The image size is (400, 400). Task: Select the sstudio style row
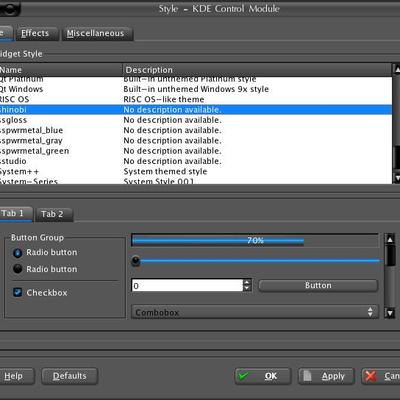tap(196, 161)
